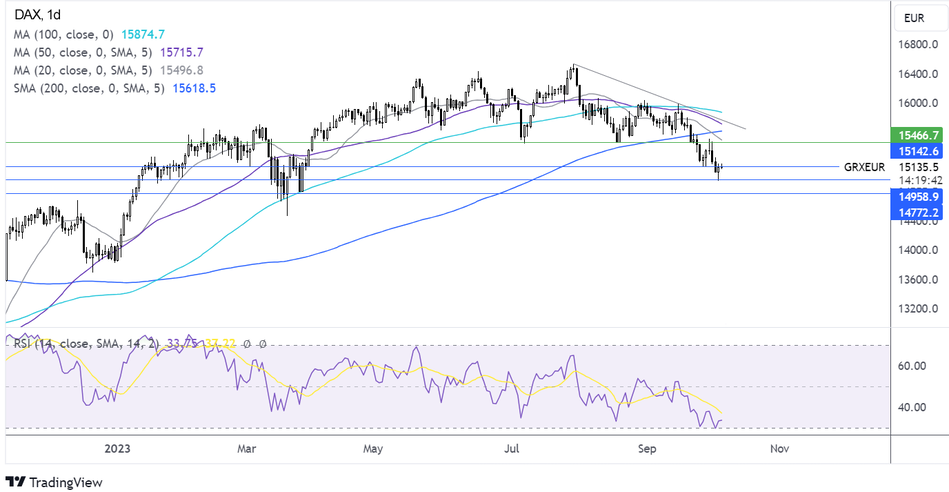Select the MA 100 indicator legend
The width and height of the screenshot is (949, 492).
coord(85,33)
